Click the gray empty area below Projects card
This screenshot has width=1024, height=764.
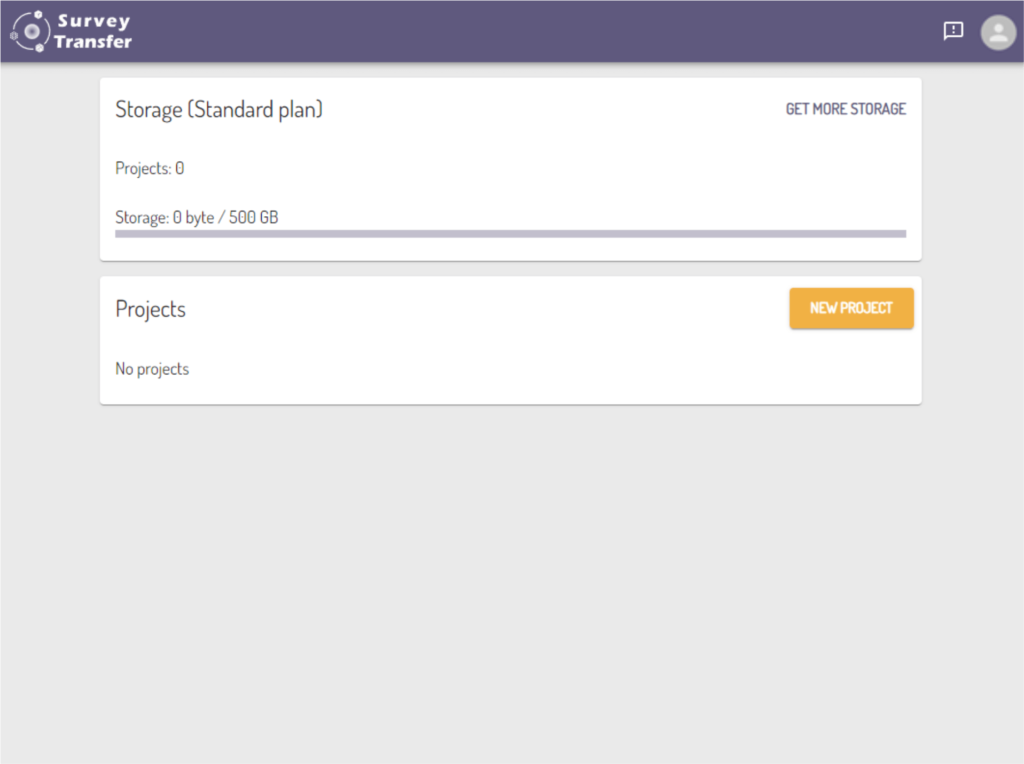[x=510, y=580]
